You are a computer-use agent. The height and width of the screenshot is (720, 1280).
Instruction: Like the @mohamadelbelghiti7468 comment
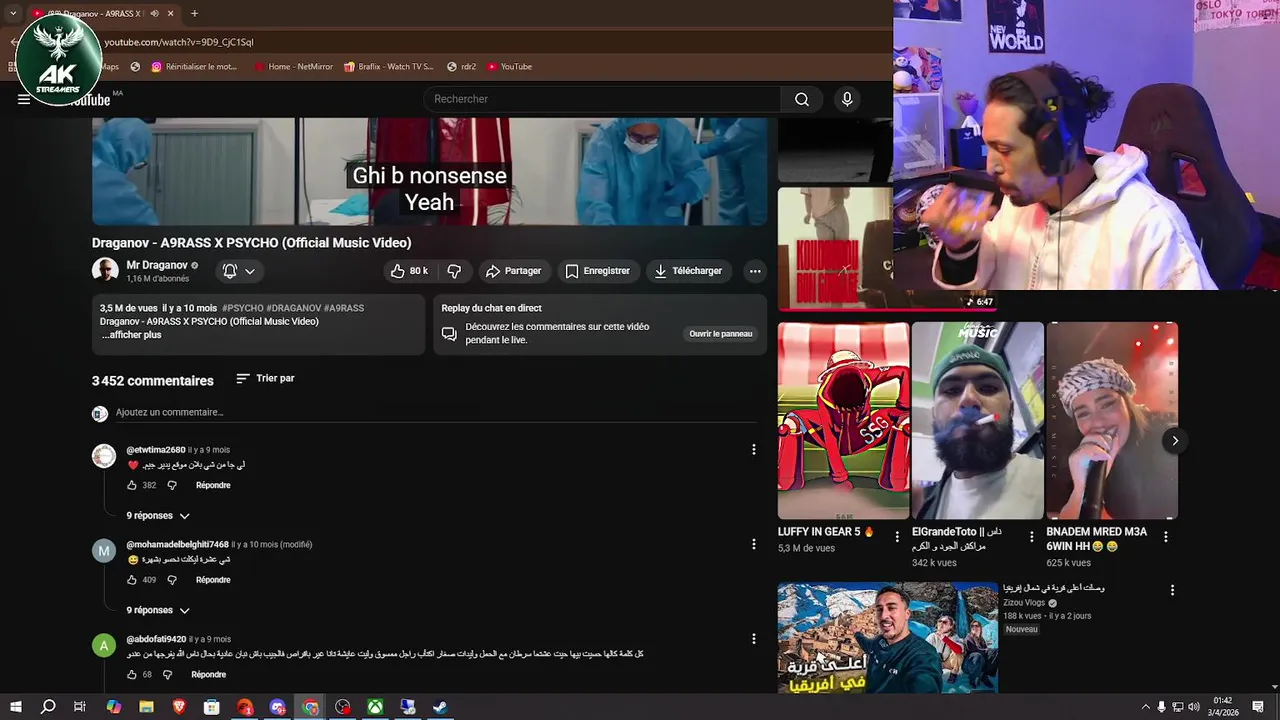[x=132, y=580]
